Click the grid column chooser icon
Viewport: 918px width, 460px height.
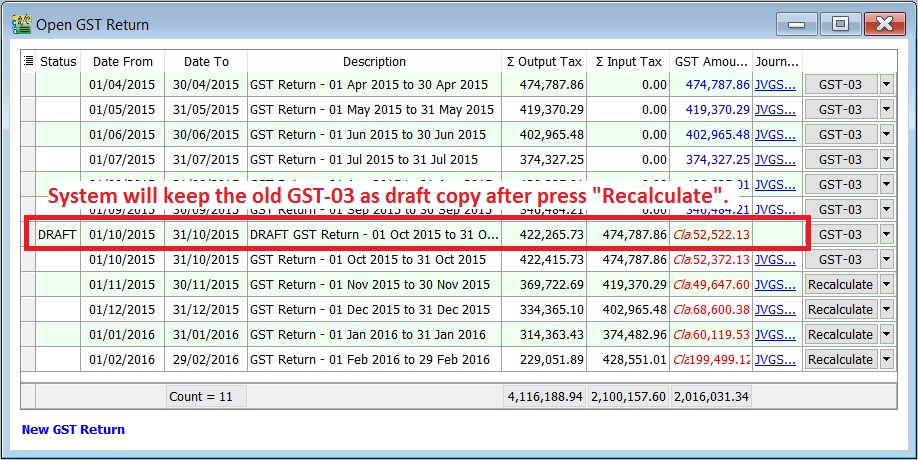[x=28, y=62]
